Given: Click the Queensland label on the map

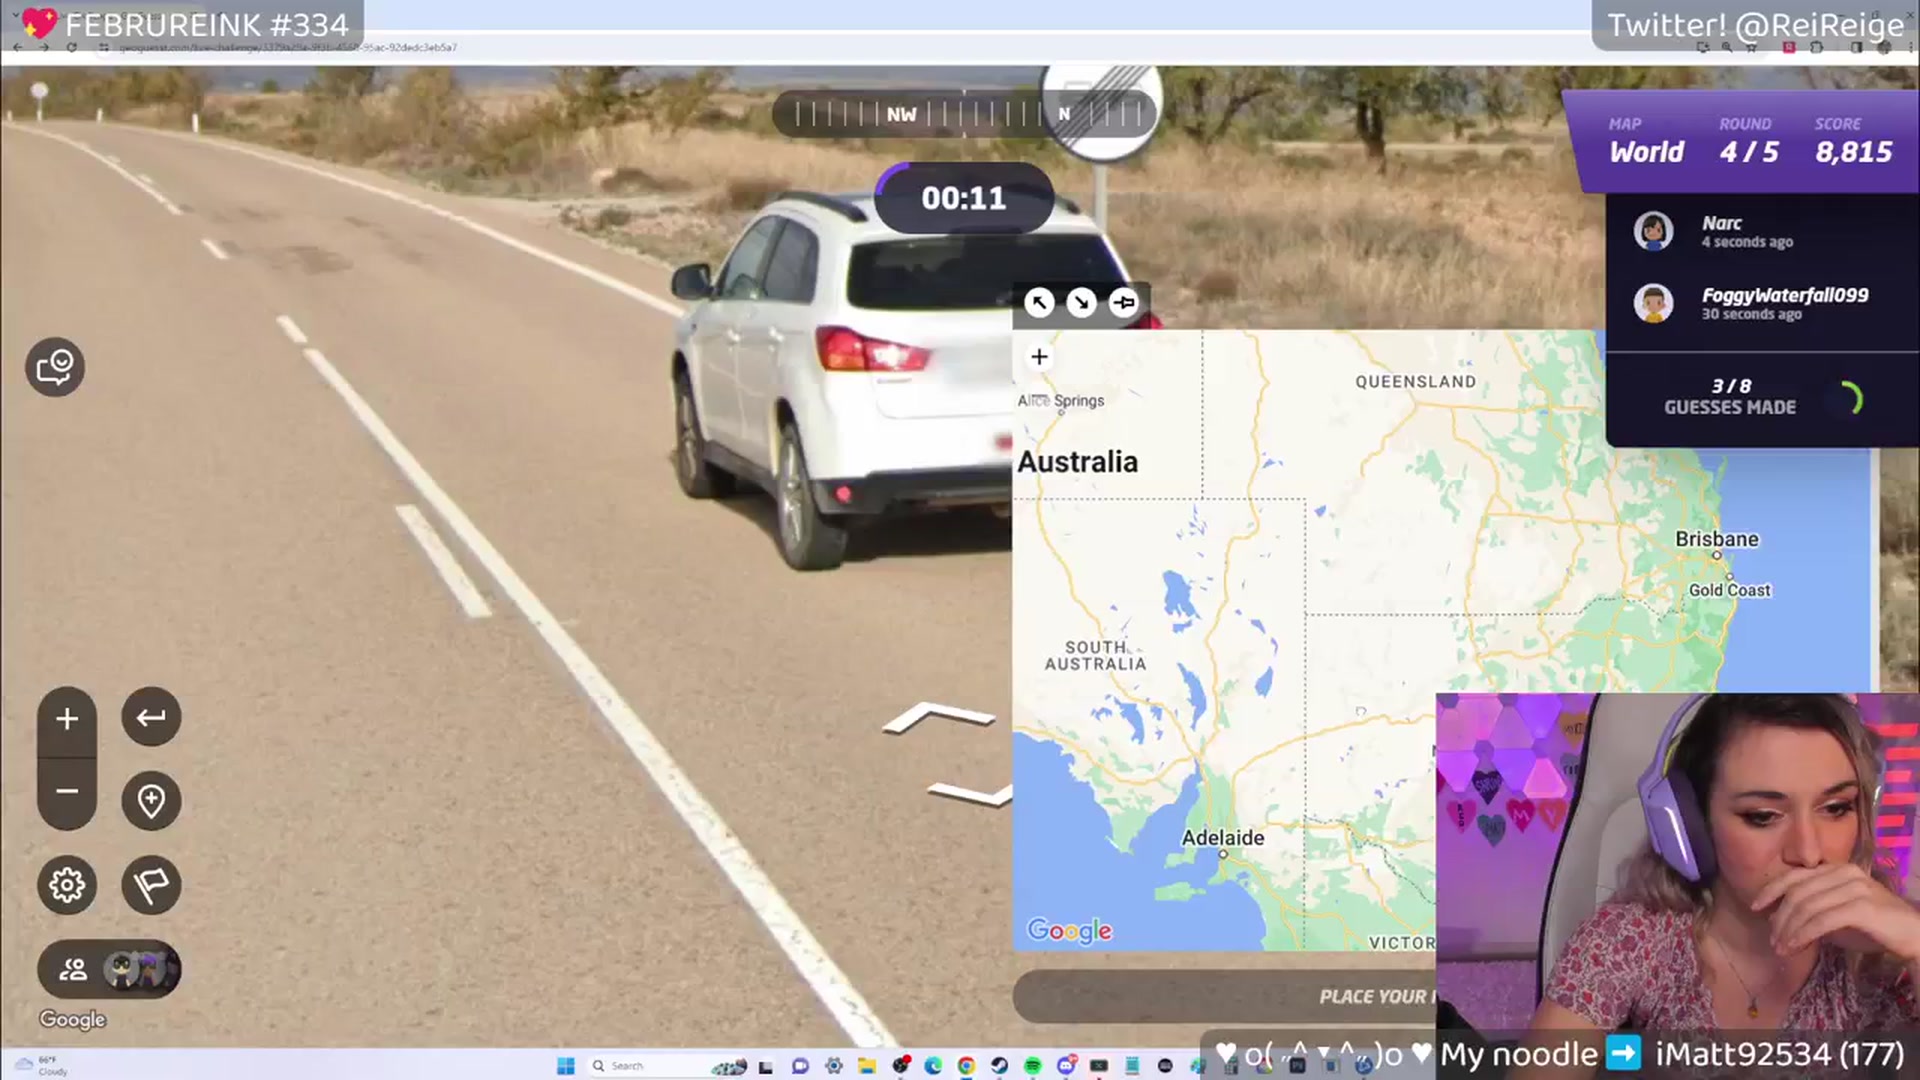Looking at the screenshot, I should (x=1416, y=382).
